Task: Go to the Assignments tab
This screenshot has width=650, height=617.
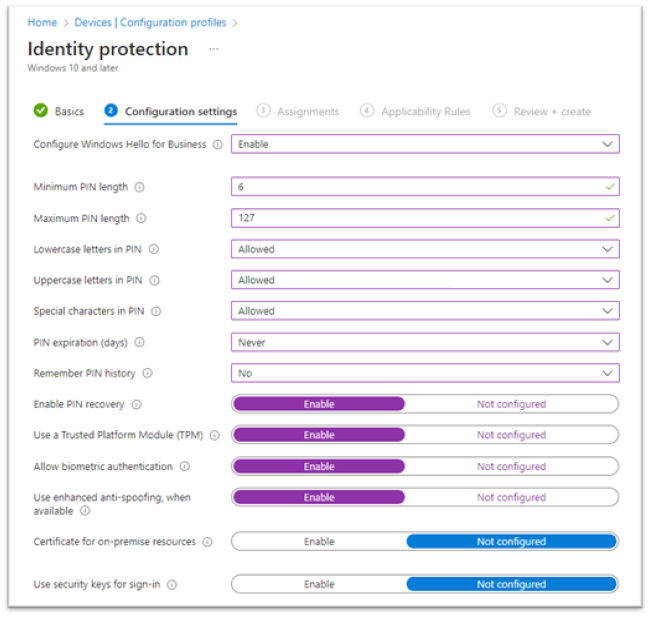Action: [298, 111]
